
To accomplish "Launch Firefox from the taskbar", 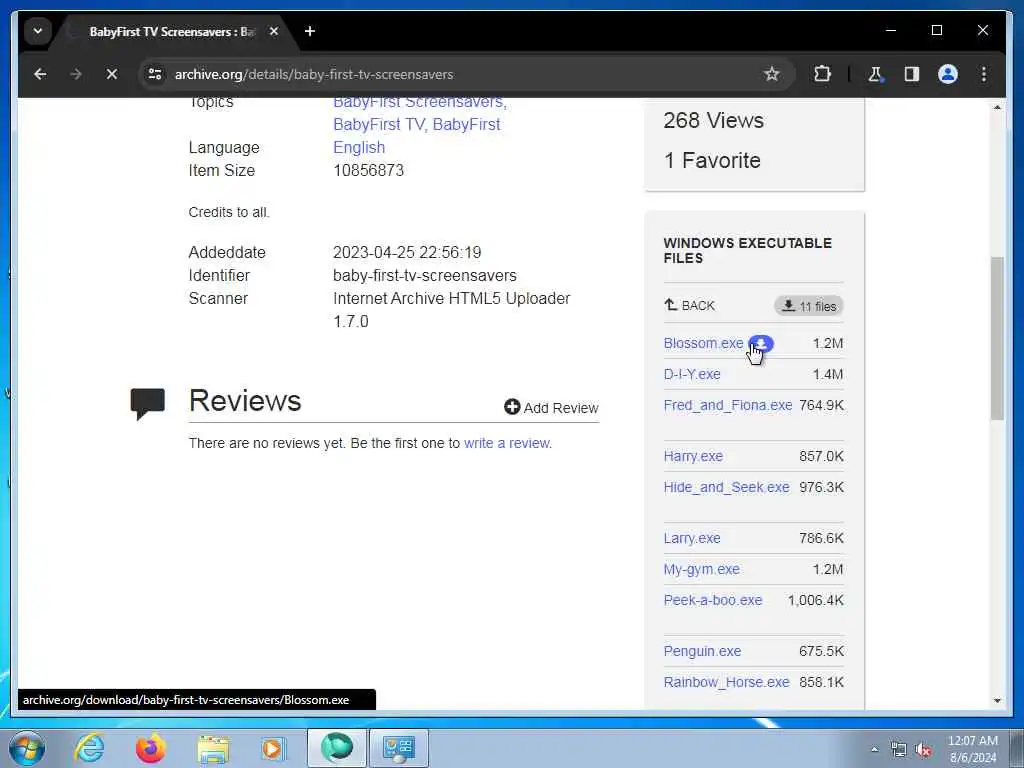I will click(151, 748).
